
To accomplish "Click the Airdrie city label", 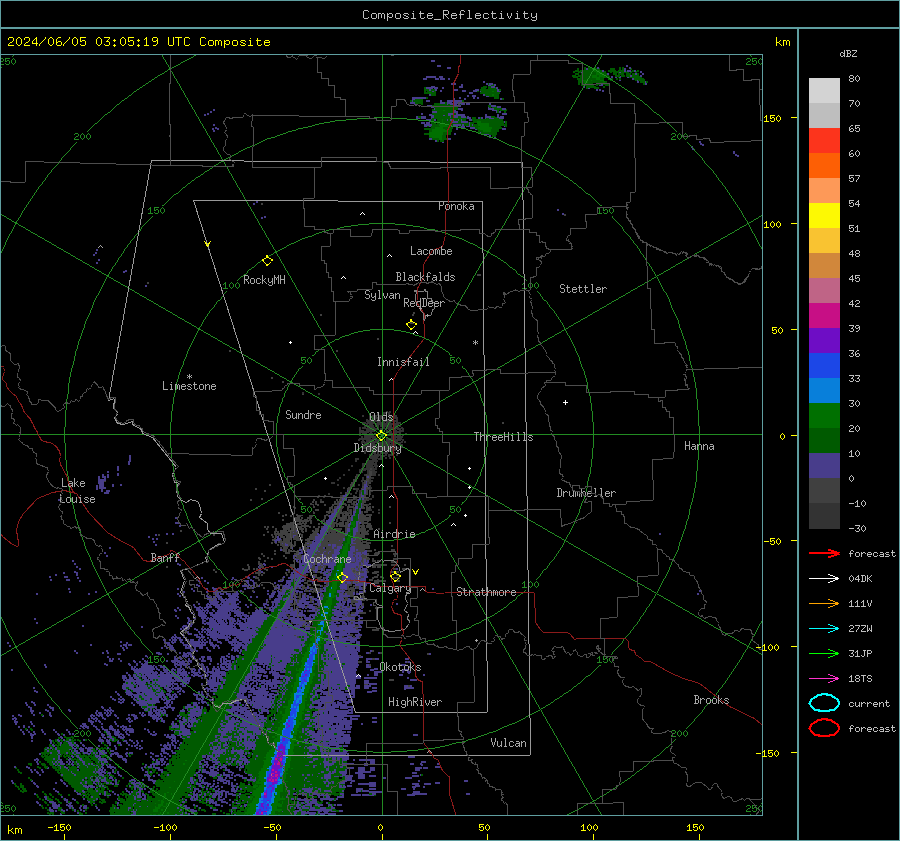I will 394,534.
